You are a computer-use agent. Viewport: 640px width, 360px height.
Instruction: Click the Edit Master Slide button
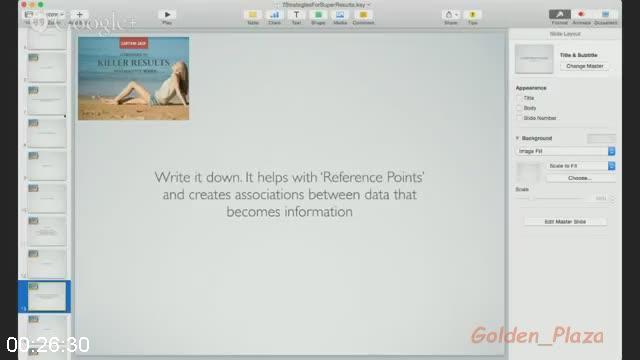565,222
